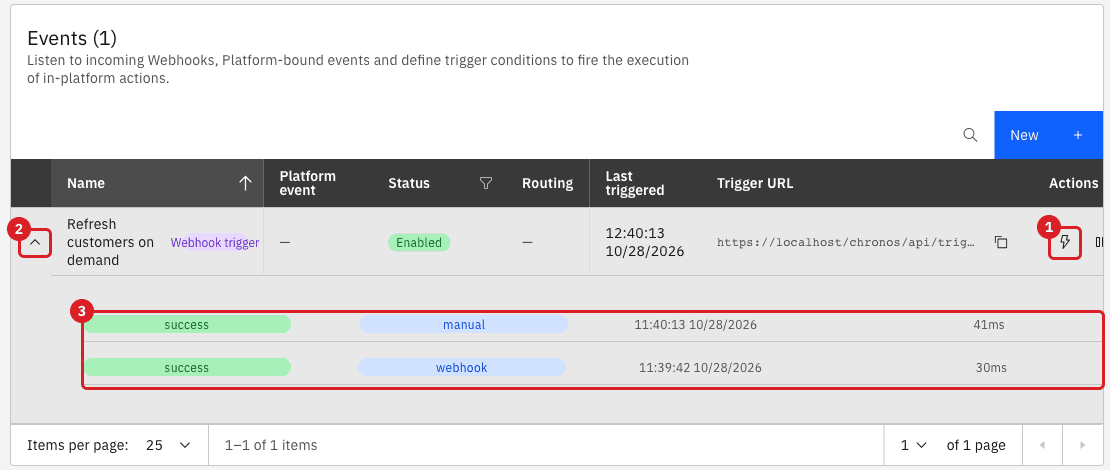This screenshot has width=1110, height=470.
Task: Open the Status column filter icon
Action: click(486, 183)
